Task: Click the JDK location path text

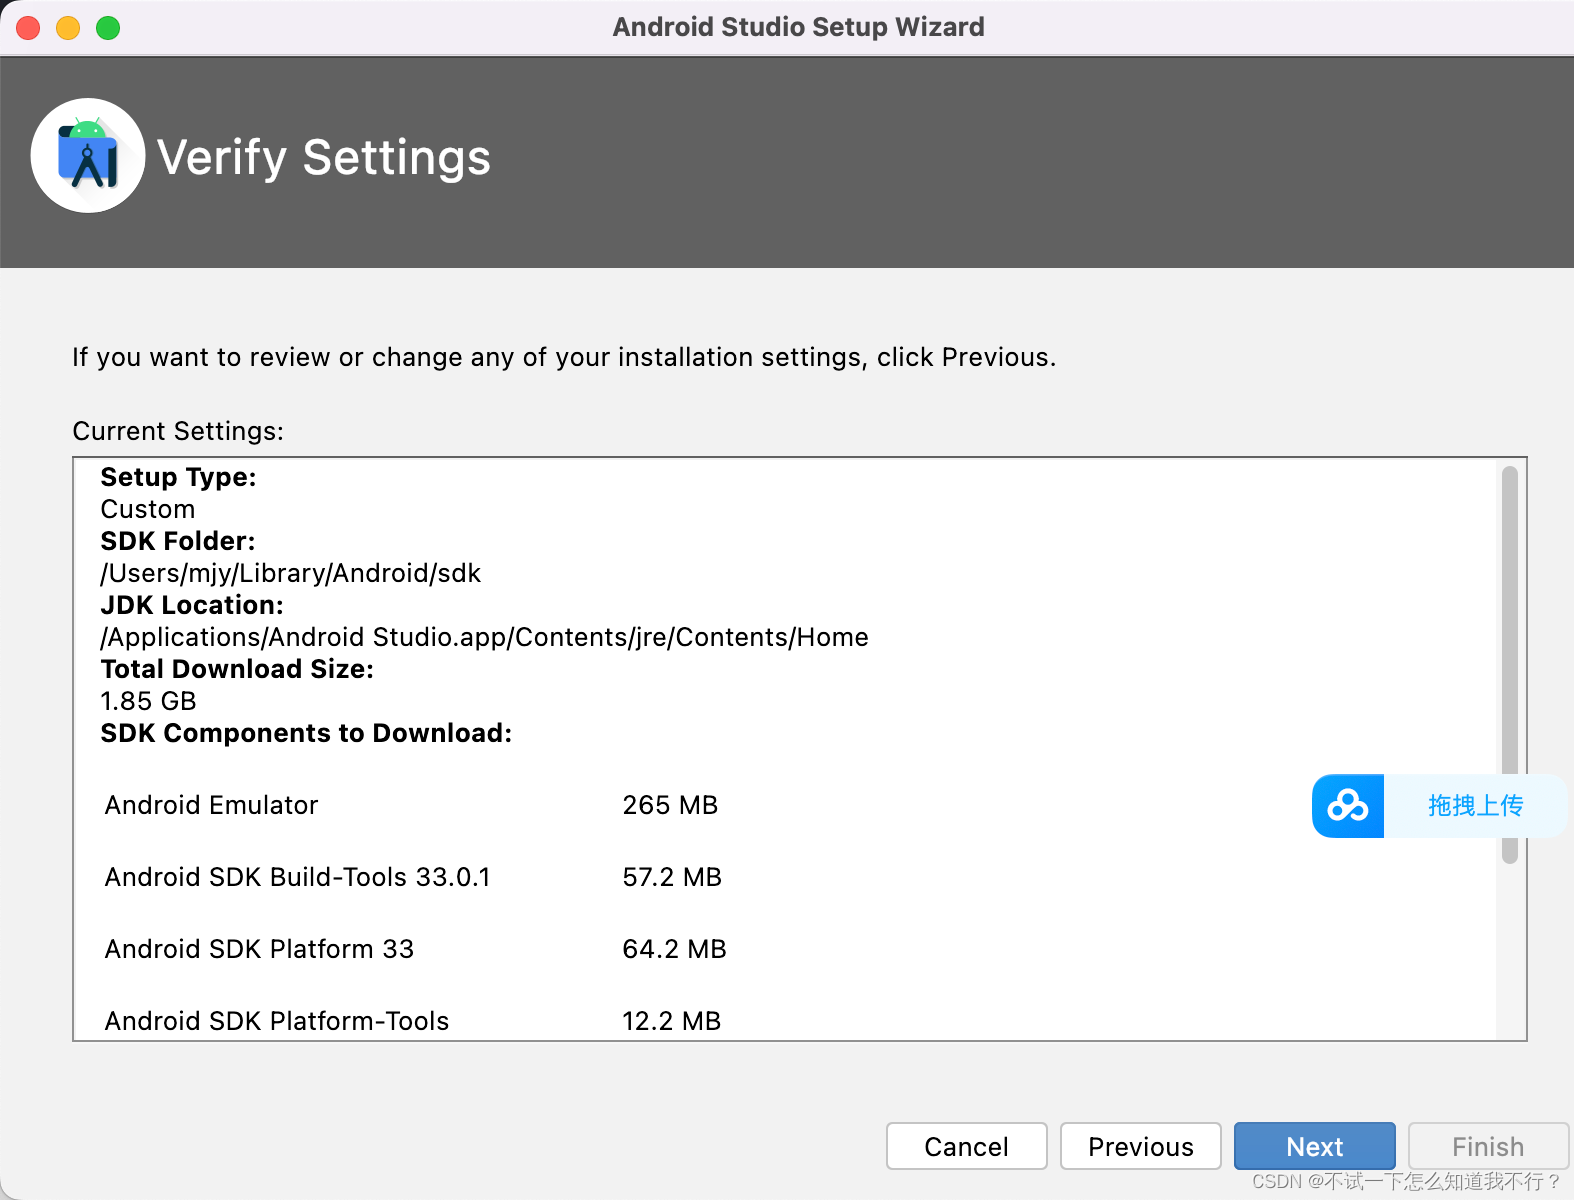Action: pos(484,637)
